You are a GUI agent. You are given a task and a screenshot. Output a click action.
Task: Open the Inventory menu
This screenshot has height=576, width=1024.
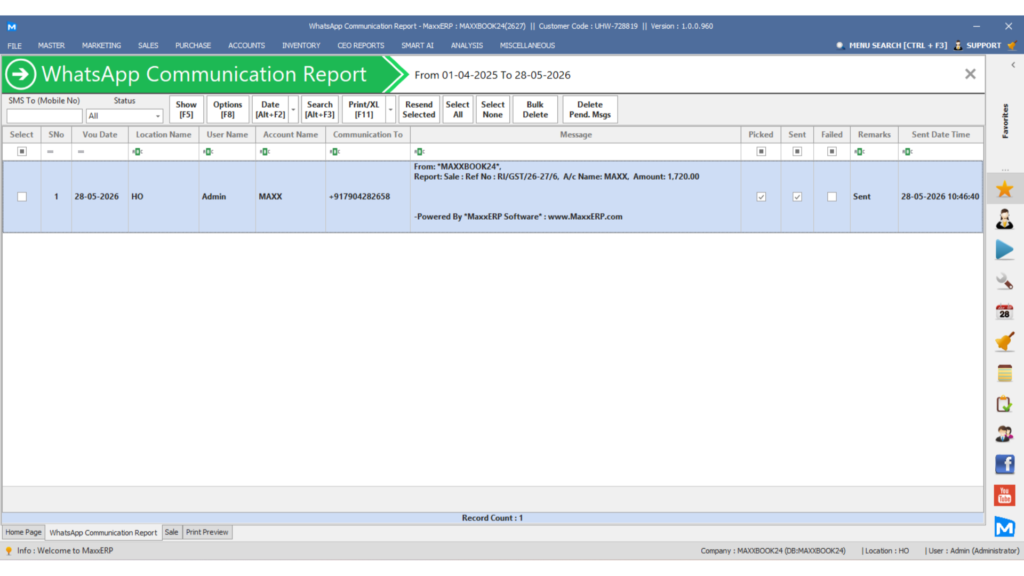click(301, 46)
